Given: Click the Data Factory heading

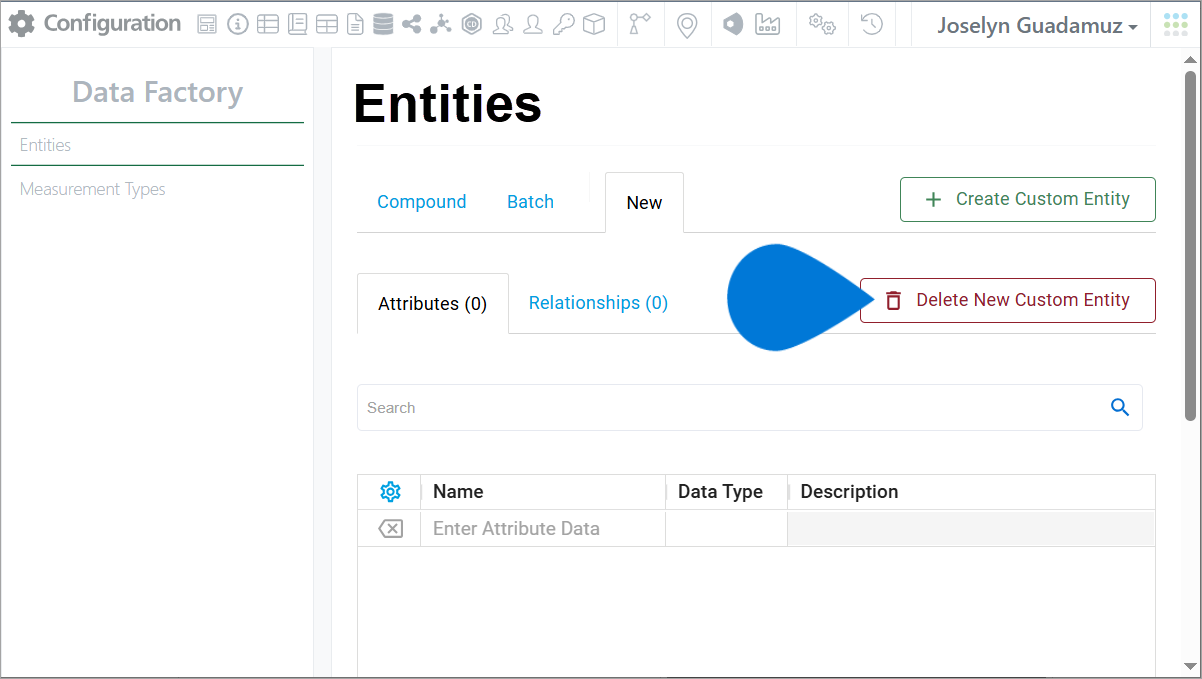Looking at the screenshot, I should click(x=158, y=92).
